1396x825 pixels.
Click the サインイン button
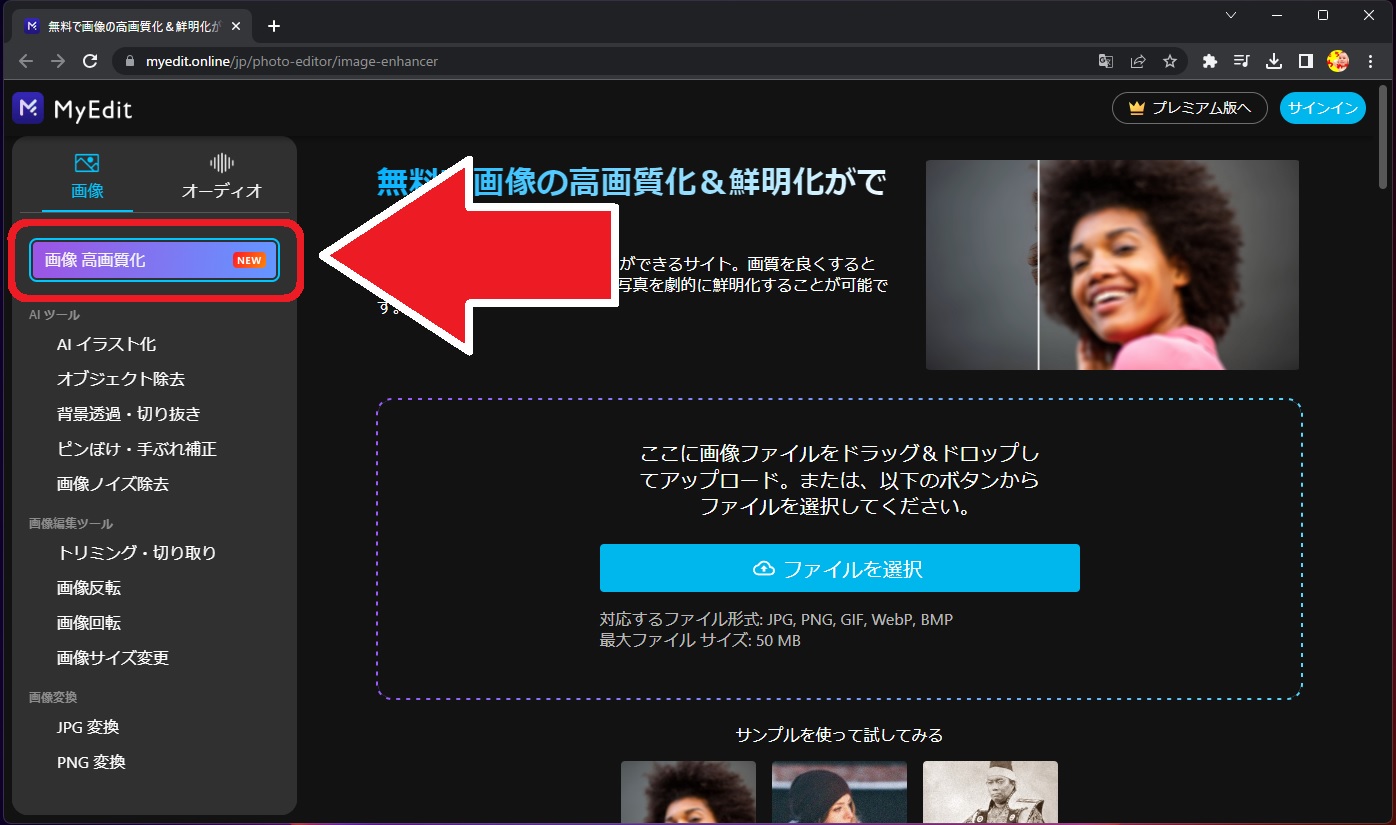click(x=1323, y=108)
